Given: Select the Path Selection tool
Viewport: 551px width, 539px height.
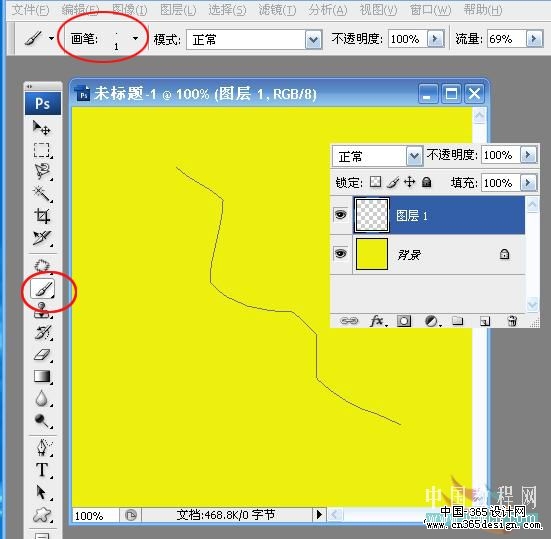Looking at the screenshot, I should click(x=42, y=492).
